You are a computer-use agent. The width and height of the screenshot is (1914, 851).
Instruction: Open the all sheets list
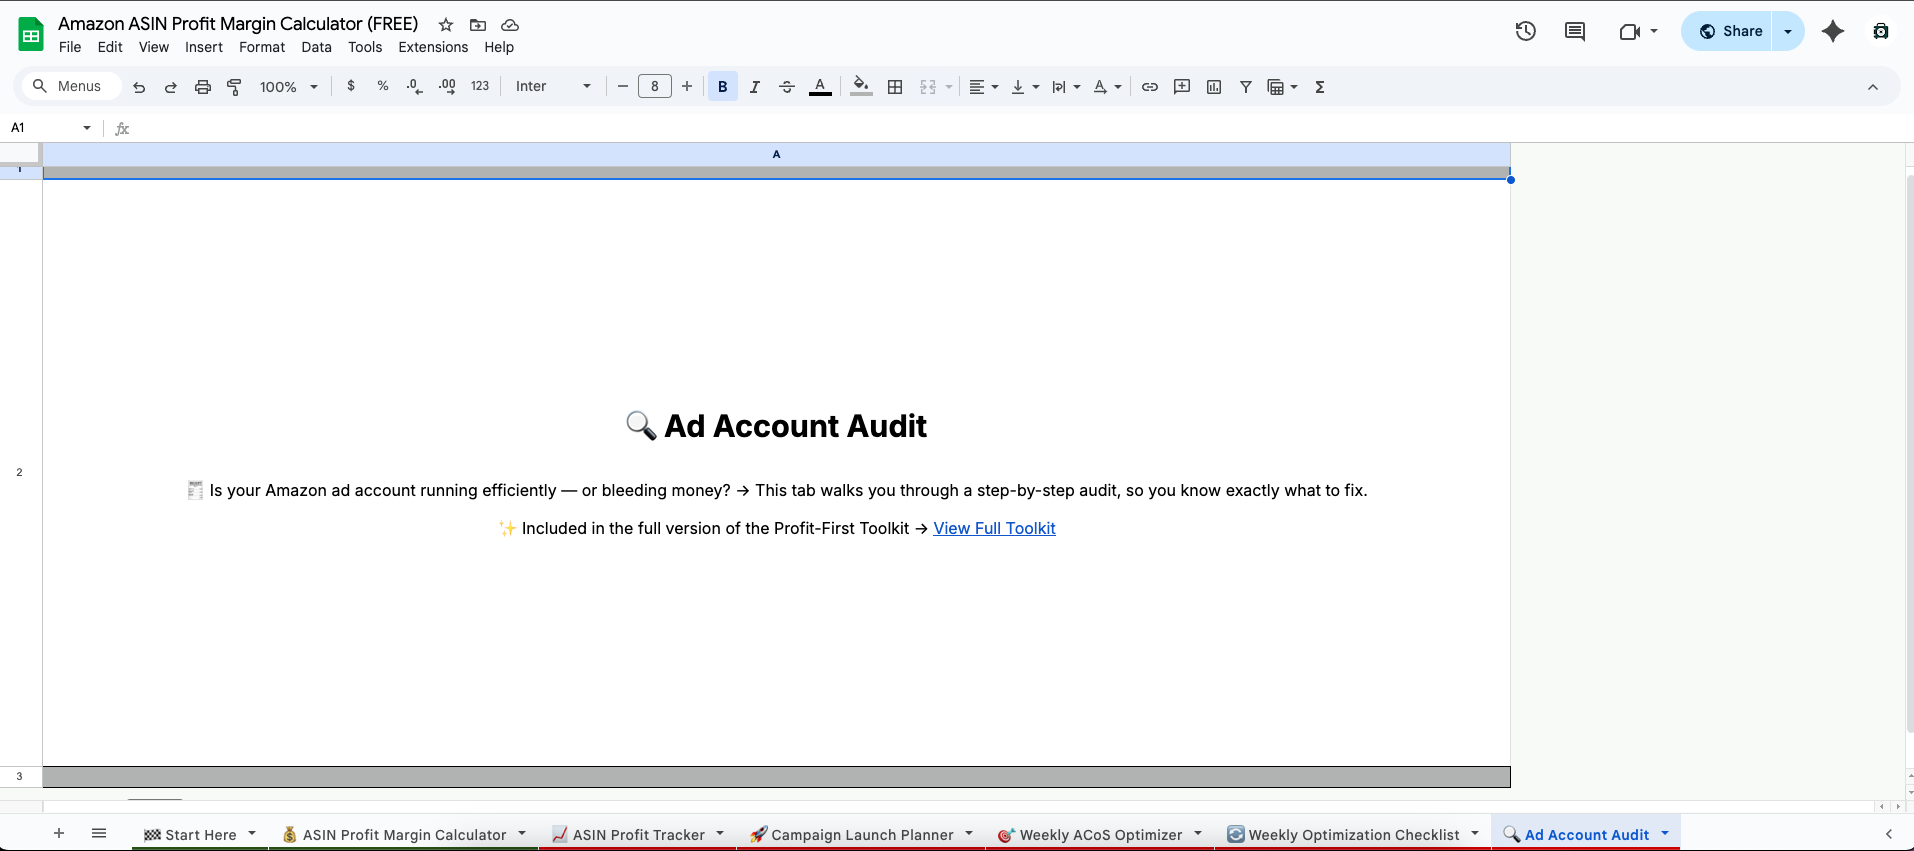[99, 833]
